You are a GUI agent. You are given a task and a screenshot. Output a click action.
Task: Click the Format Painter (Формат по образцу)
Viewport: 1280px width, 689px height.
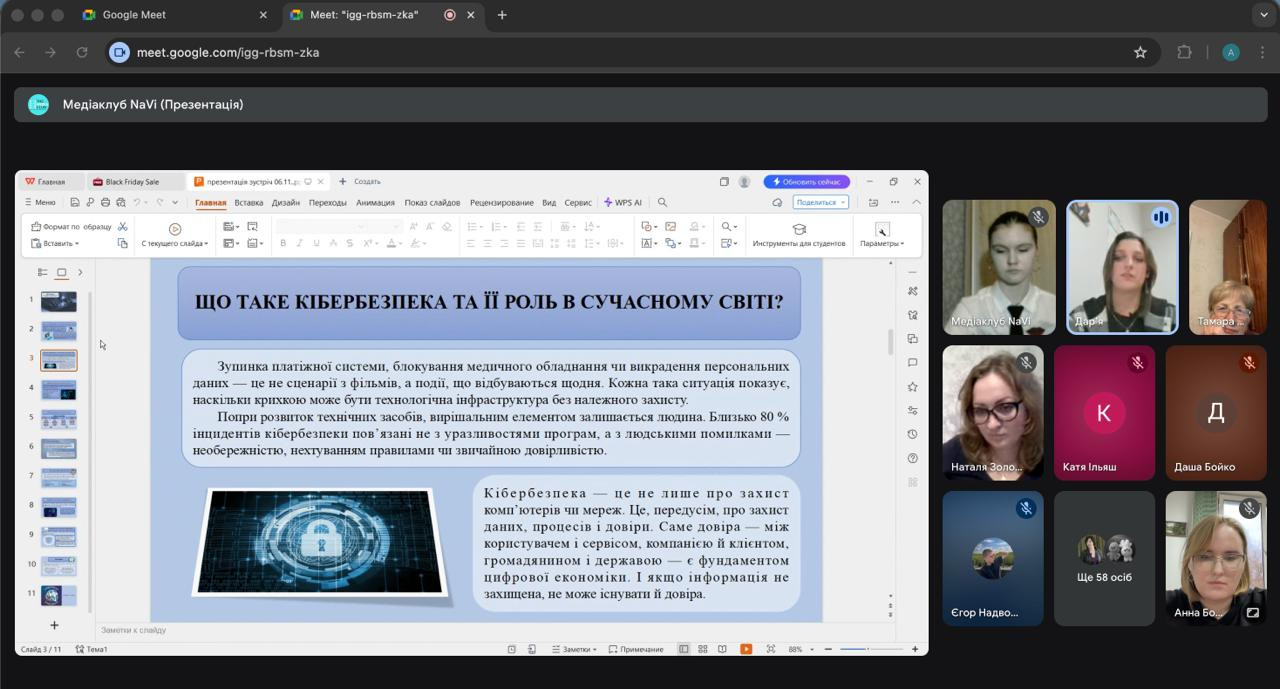tap(71, 227)
